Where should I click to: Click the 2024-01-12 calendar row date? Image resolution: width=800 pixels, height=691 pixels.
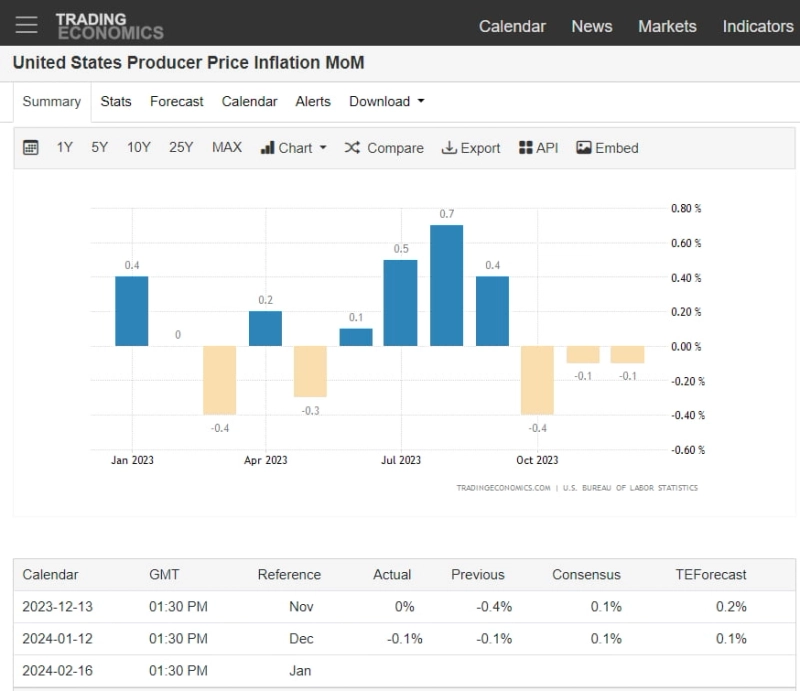57,638
